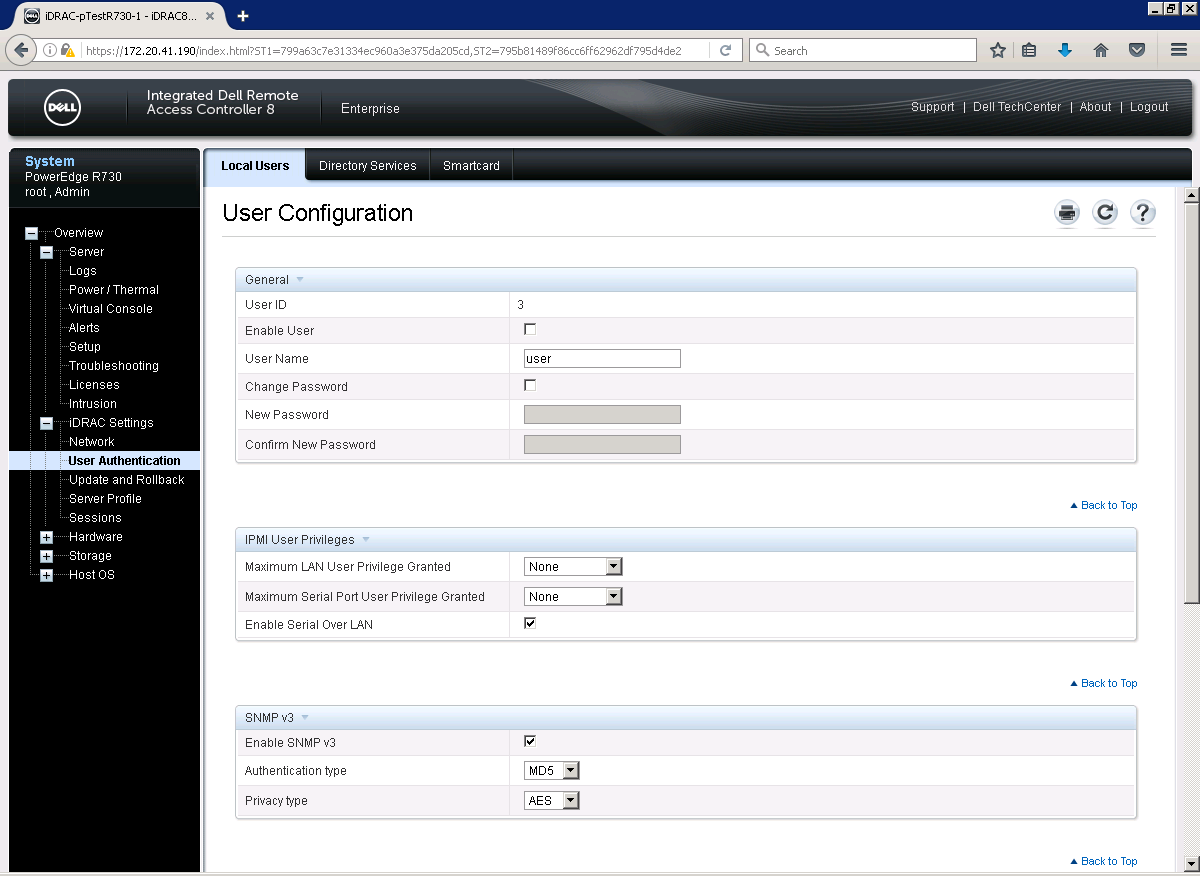Disable Serial Over LAN
1200x876 pixels.
coord(529,622)
